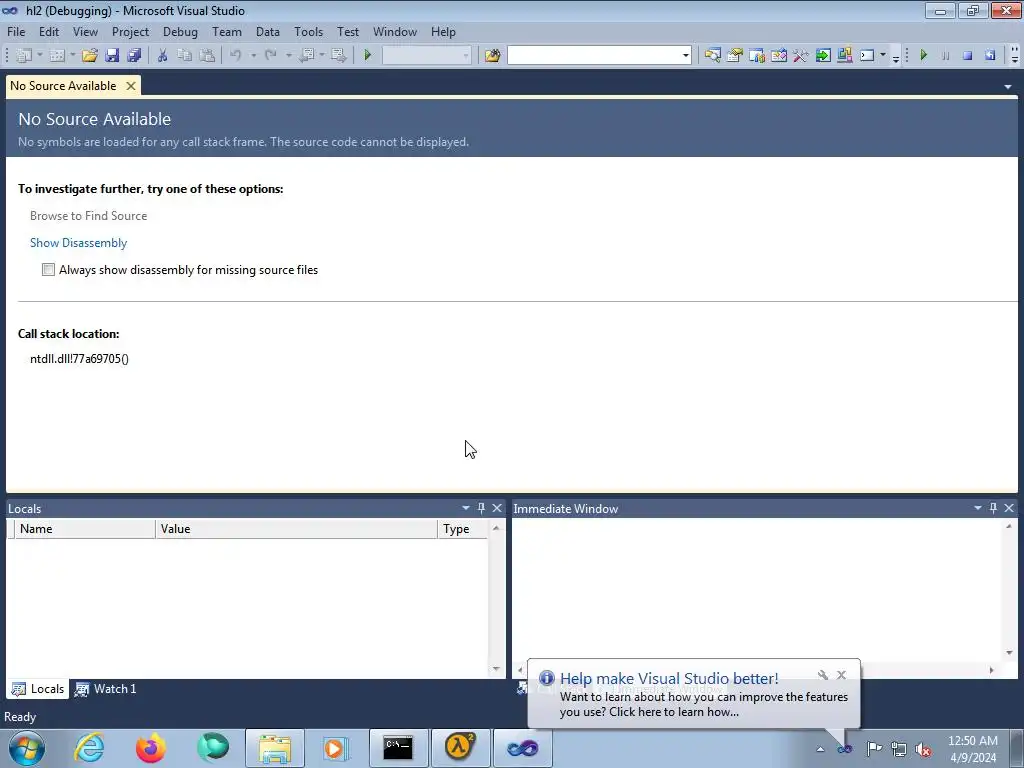Click the New Project toolbar icon
Screen dimensions: 1024x768
(x=24, y=56)
